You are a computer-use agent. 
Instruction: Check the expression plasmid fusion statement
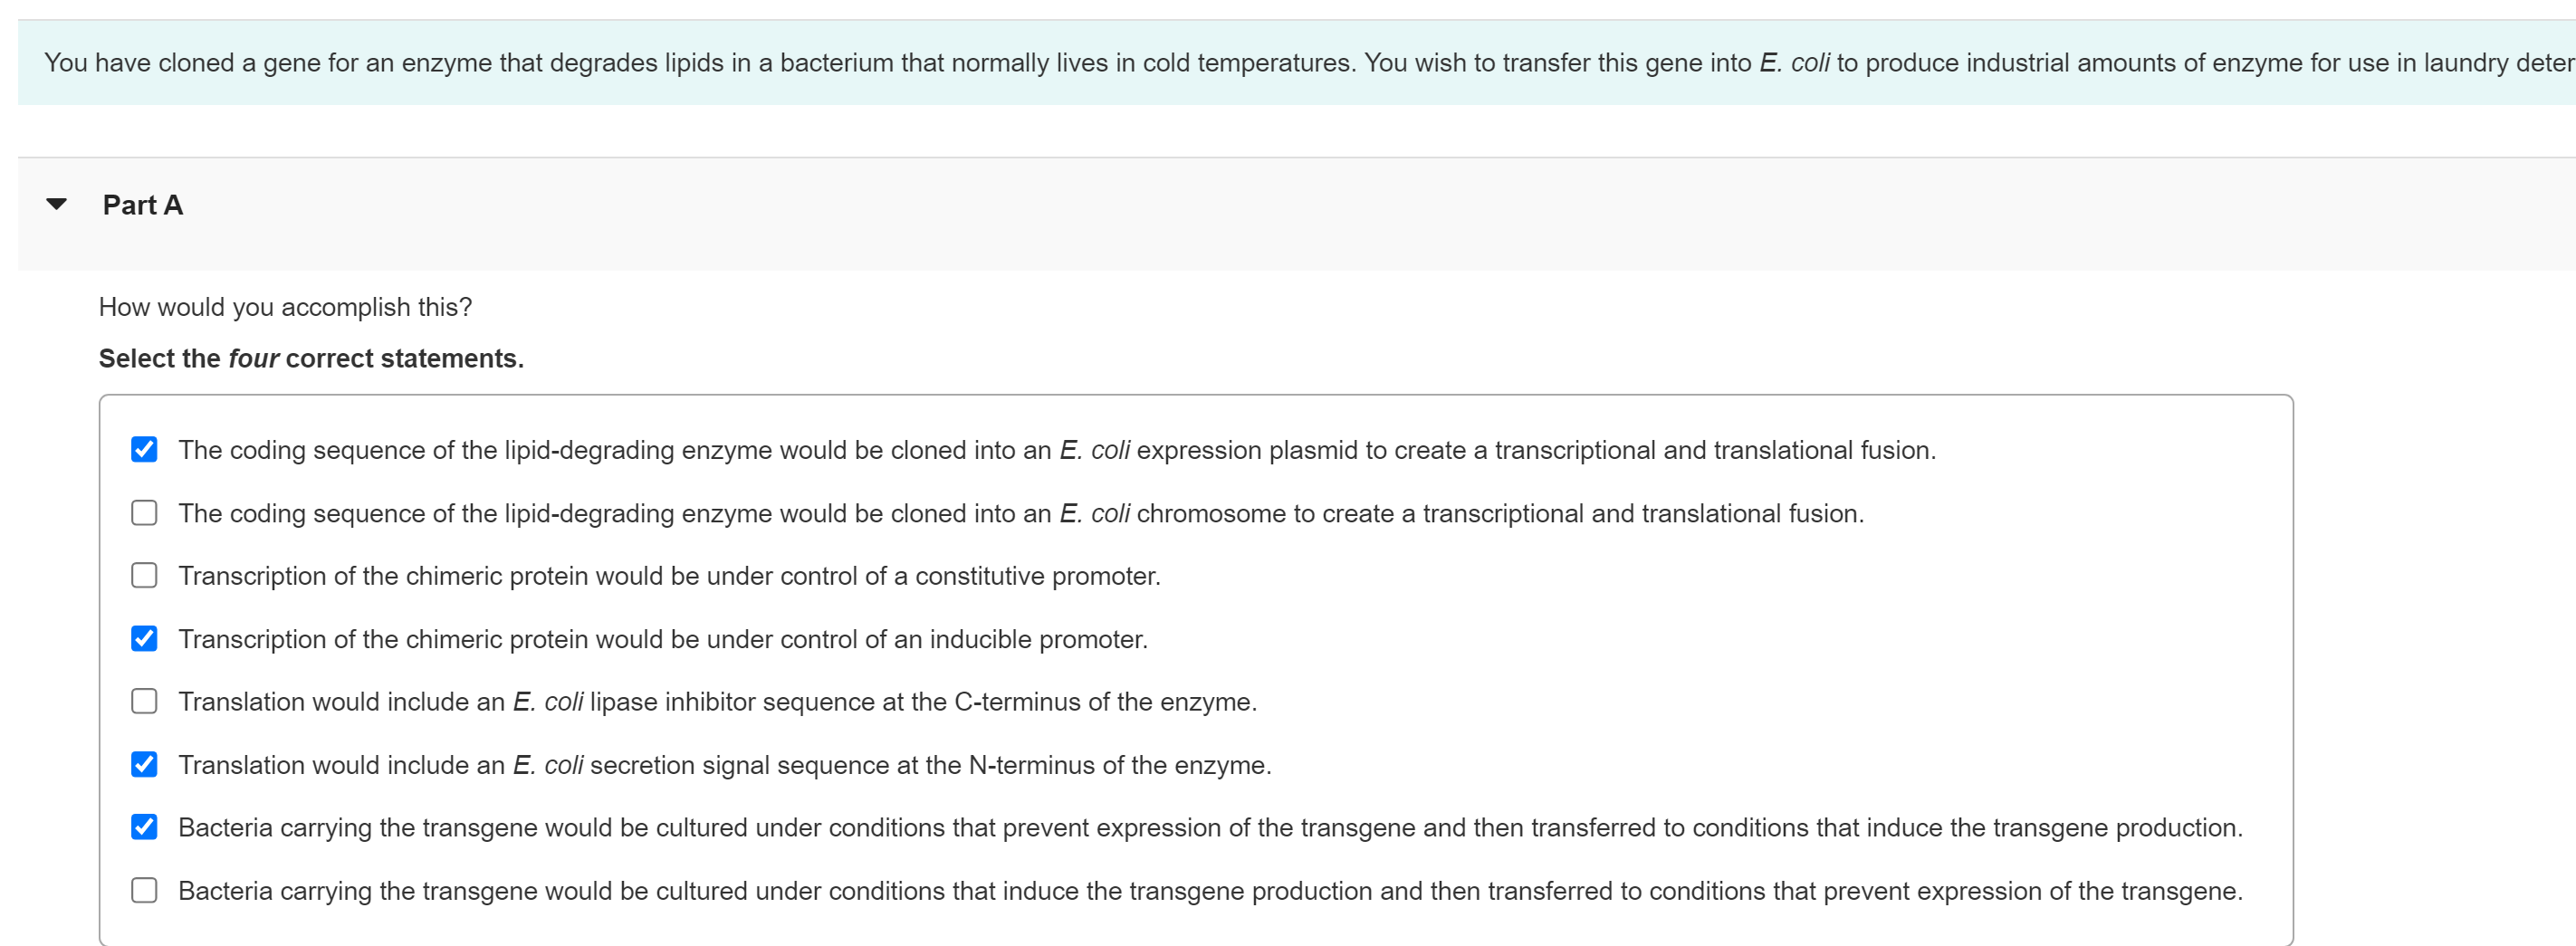click(144, 450)
